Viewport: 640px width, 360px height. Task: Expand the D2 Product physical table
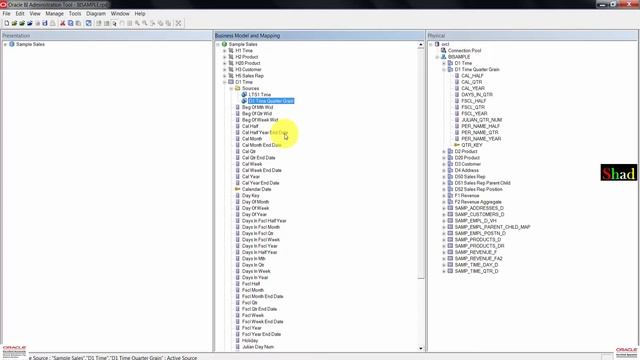click(444, 151)
